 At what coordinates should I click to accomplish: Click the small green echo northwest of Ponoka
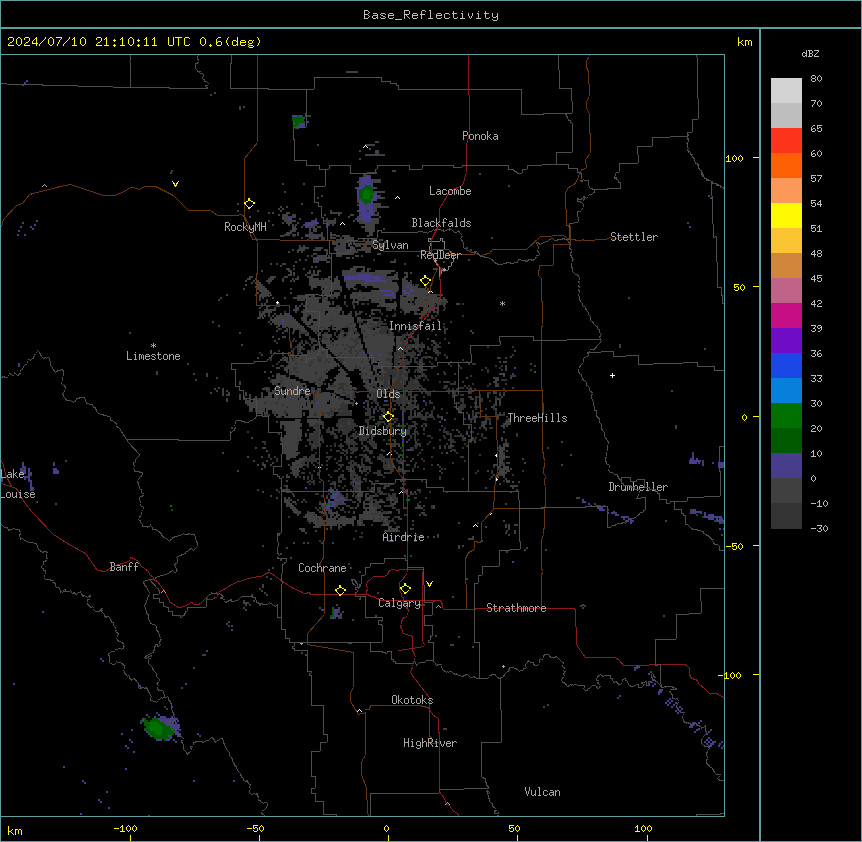(299, 121)
